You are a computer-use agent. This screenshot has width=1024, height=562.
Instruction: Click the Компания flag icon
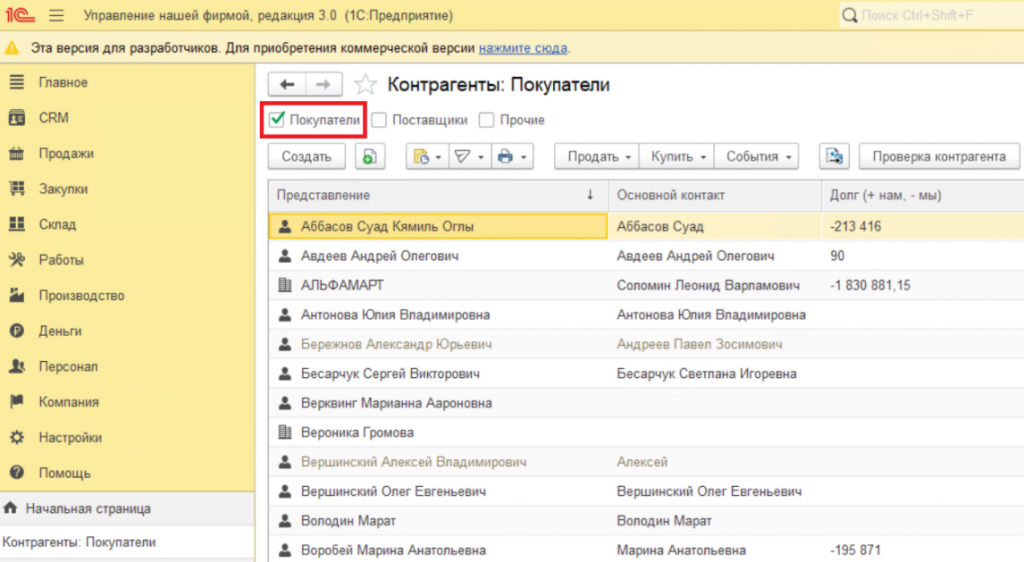pyautogui.click(x=17, y=402)
